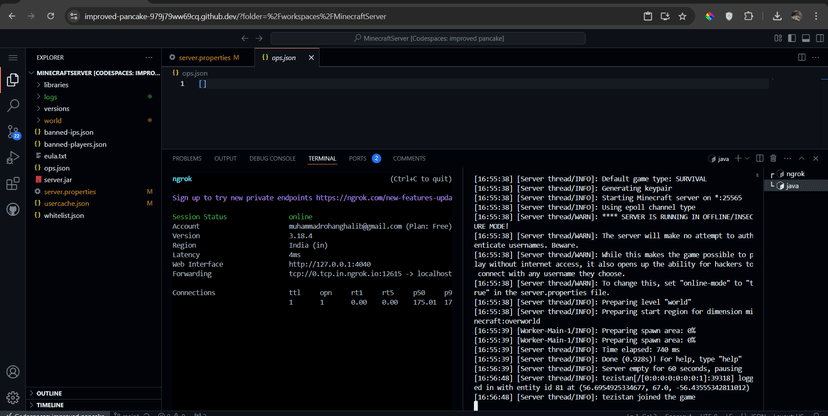Toggle the bottom panel visibility
This screenshot has height=416, width=828.
[804, 38]
